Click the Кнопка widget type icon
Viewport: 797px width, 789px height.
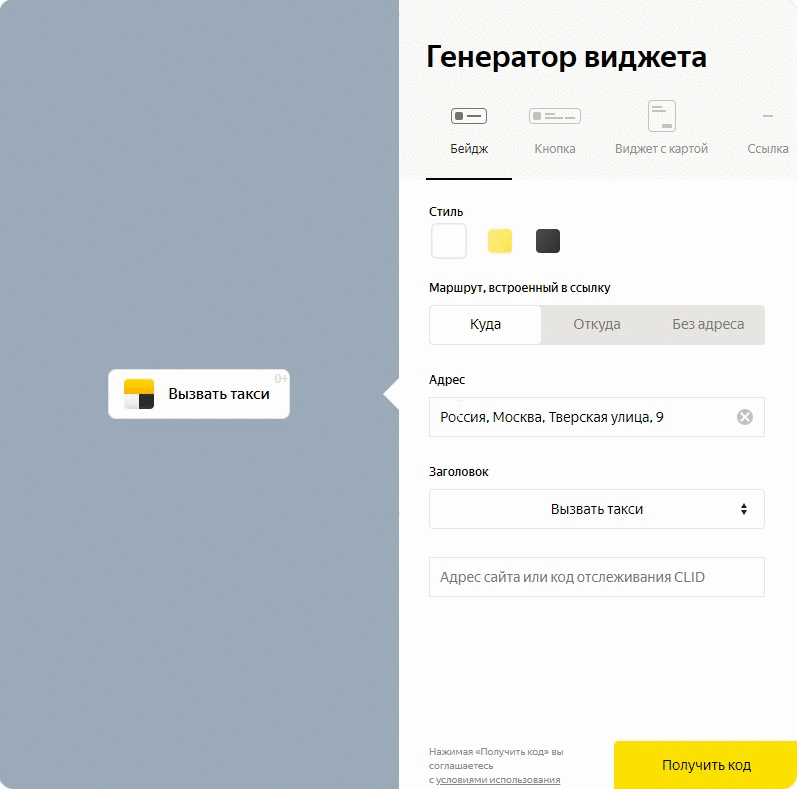pos(555,116)
